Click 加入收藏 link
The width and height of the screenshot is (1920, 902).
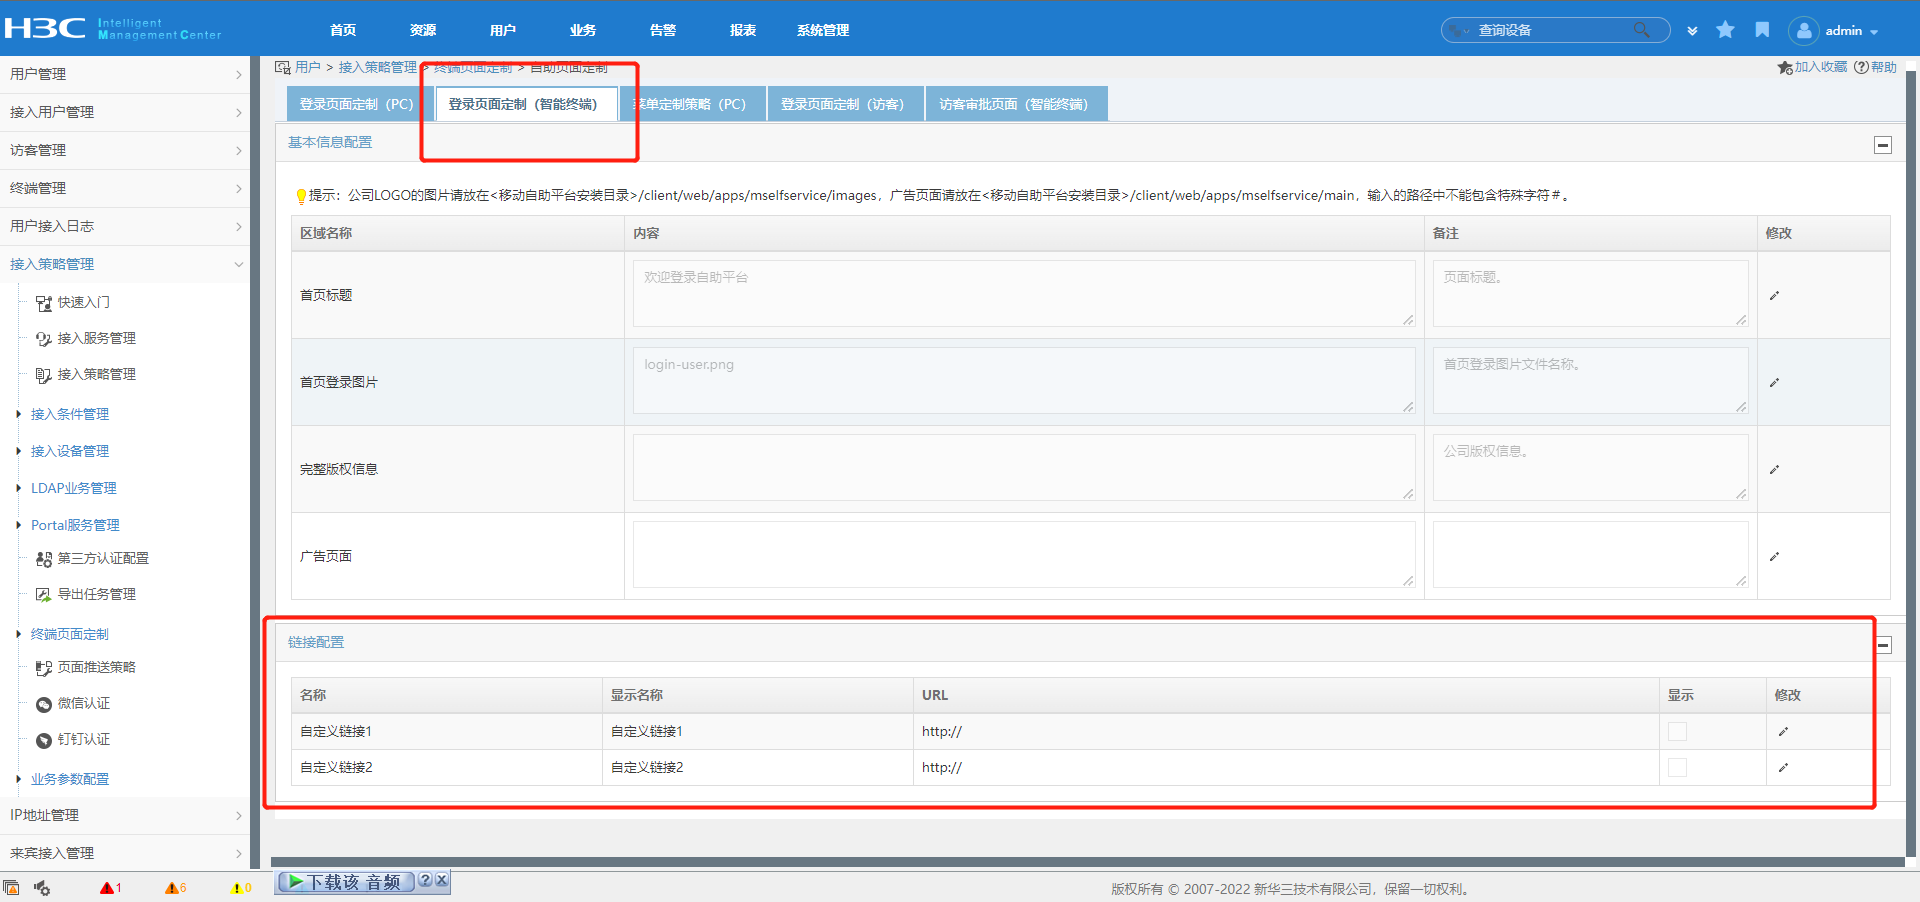1812,67
